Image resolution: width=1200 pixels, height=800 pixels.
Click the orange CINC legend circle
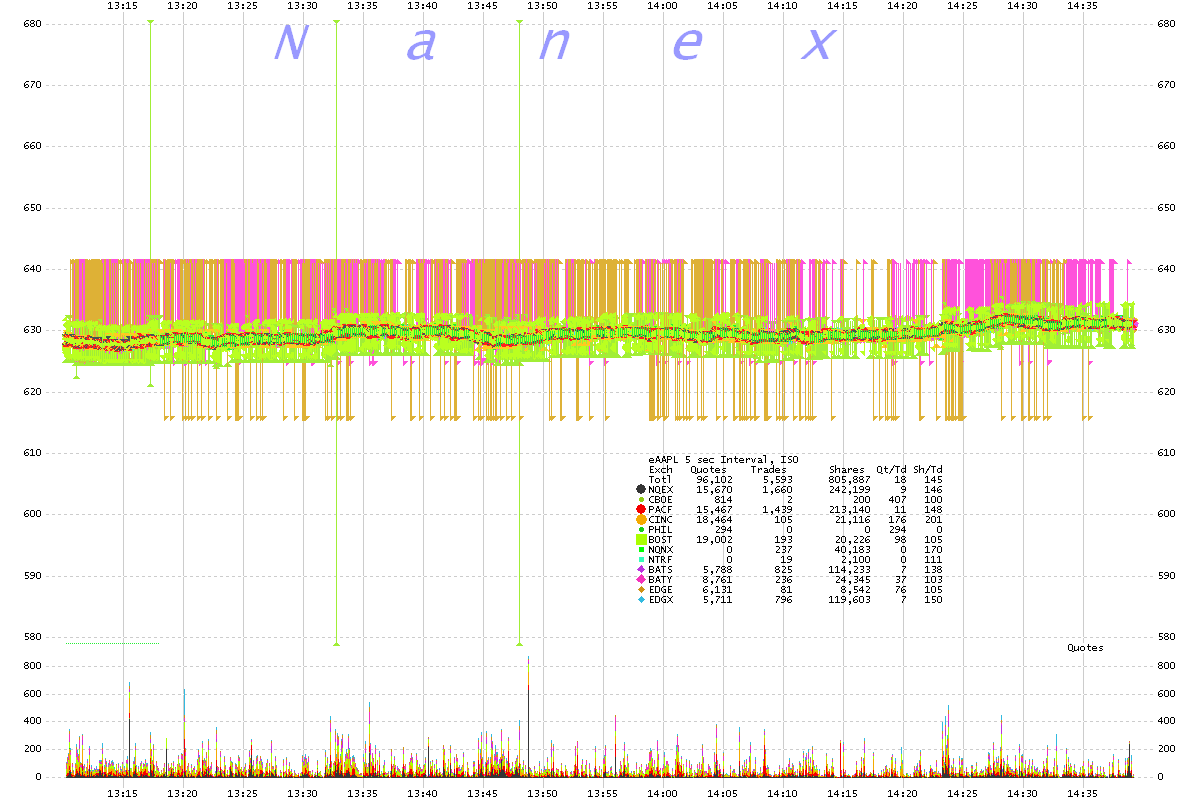pyautogui.click(x=640, y=519)
